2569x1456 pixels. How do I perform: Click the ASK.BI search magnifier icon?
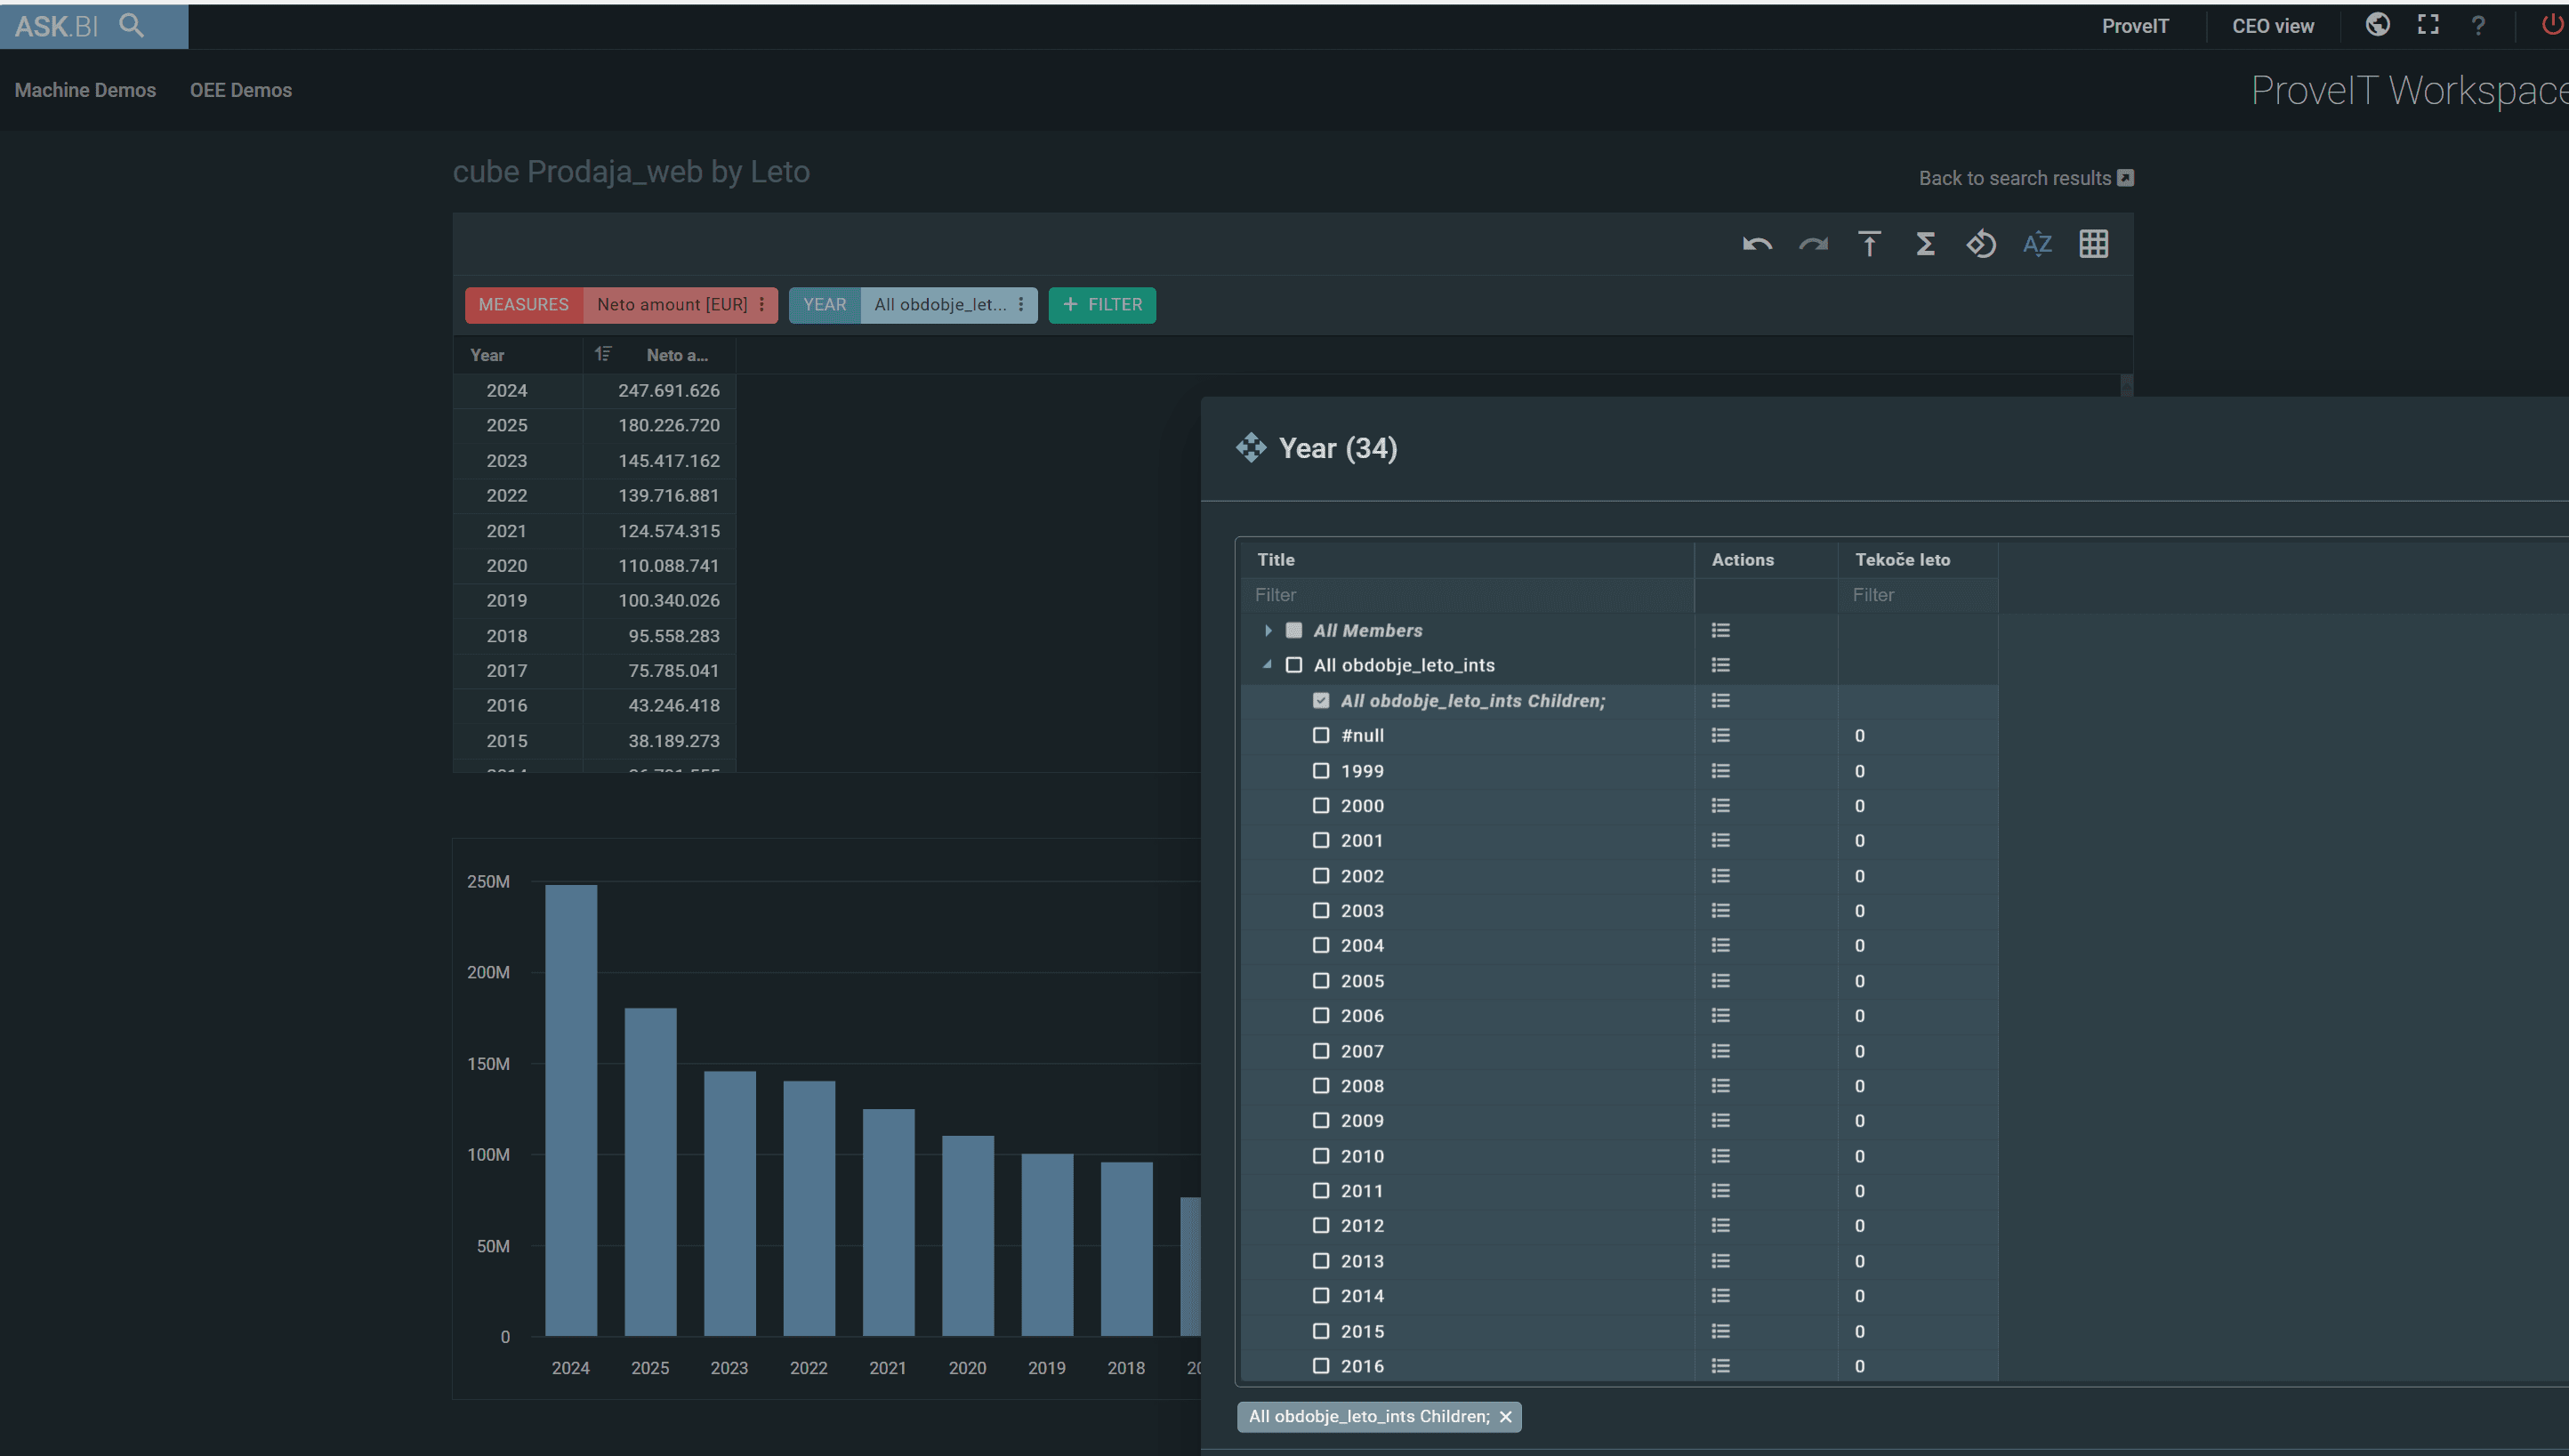pos(132,25)
